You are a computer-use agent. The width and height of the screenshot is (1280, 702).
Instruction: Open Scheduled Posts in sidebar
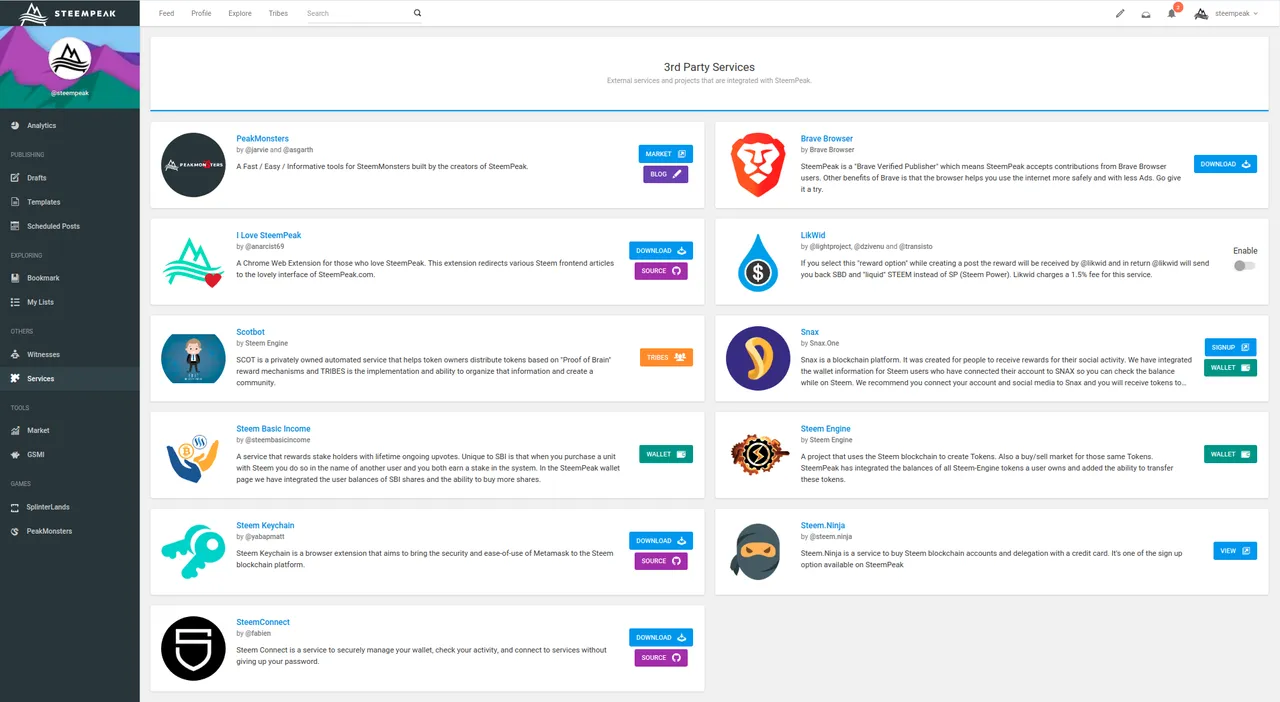pyautogui.click(x=70, y=226)
